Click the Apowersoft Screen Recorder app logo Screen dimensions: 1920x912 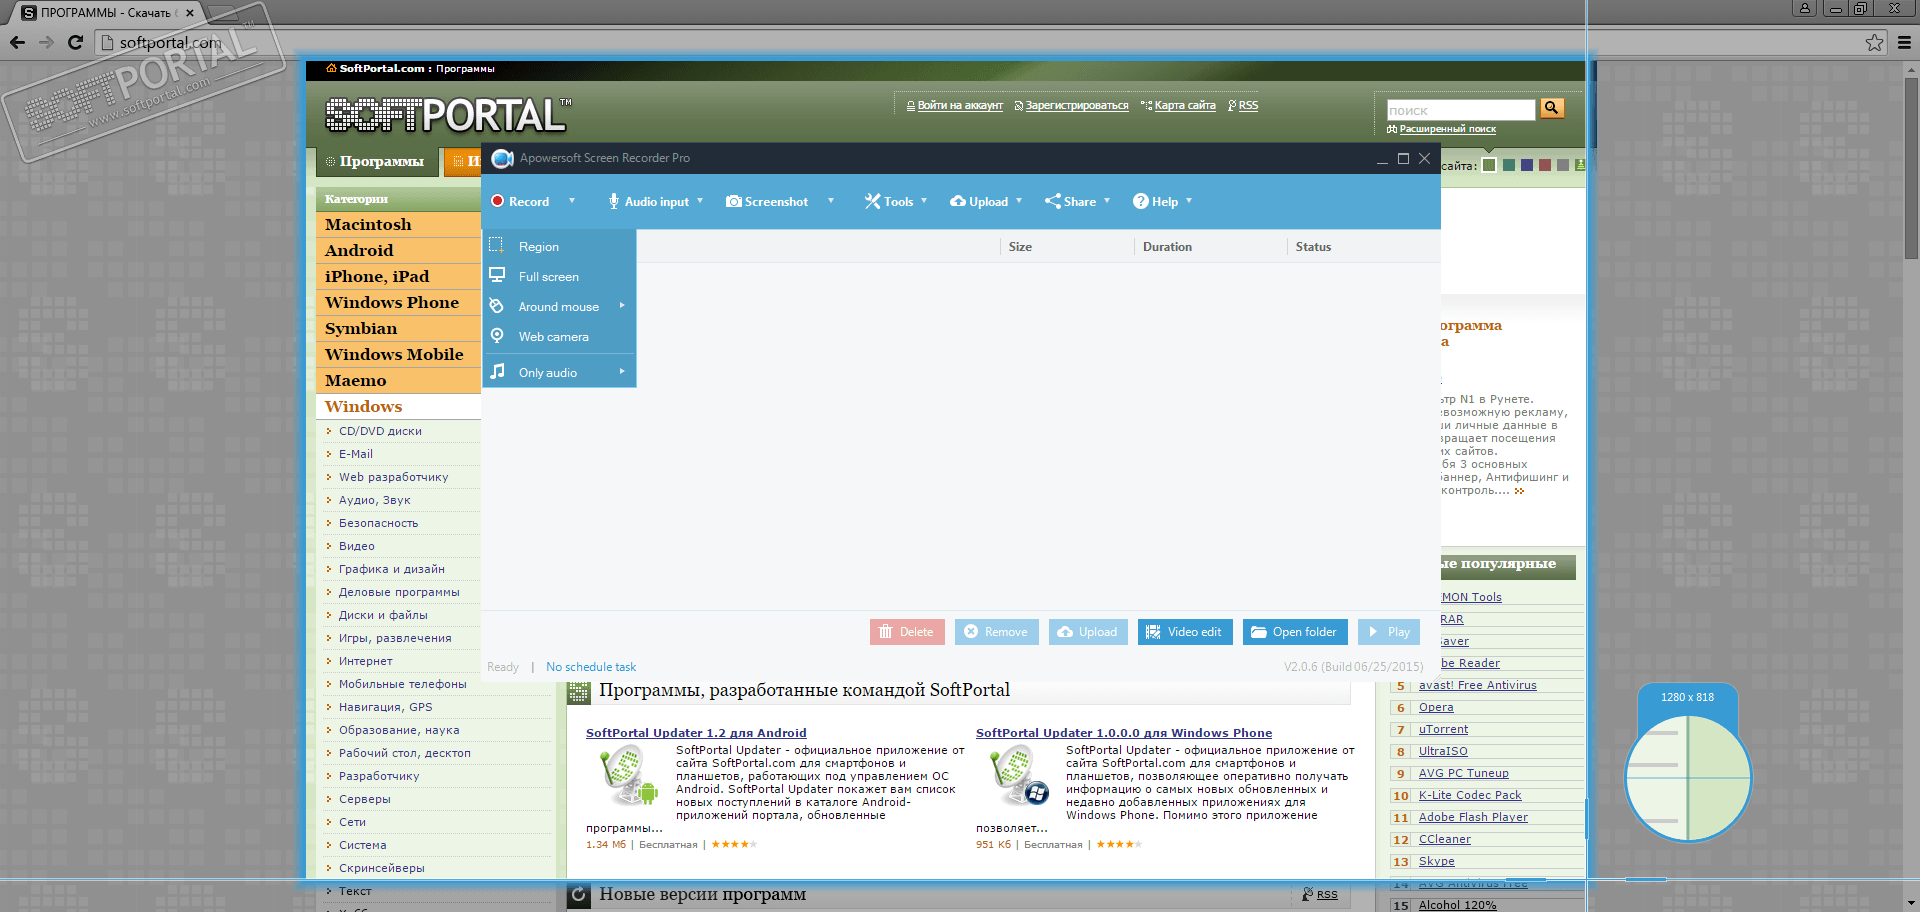pyautogui.click(x=502, y=158)
